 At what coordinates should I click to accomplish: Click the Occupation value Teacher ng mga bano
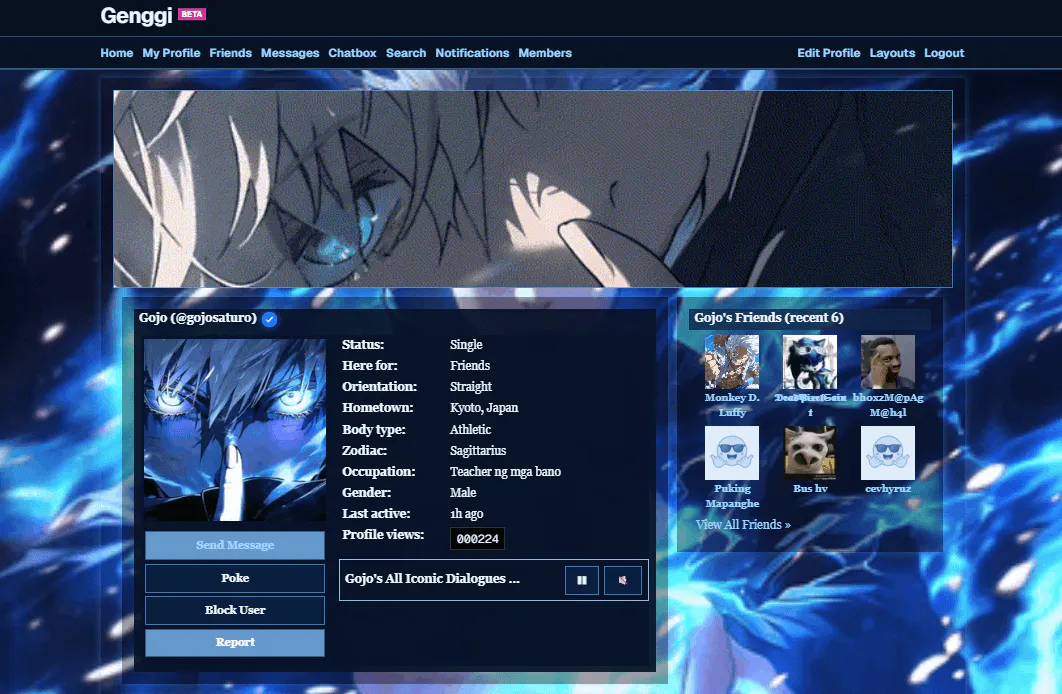click(x=505, y=471)
